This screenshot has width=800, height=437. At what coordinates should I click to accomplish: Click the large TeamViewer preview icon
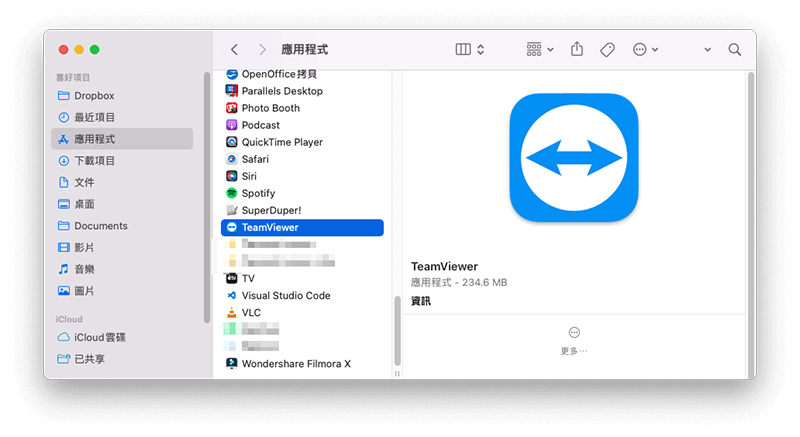(x=574, y=158)
